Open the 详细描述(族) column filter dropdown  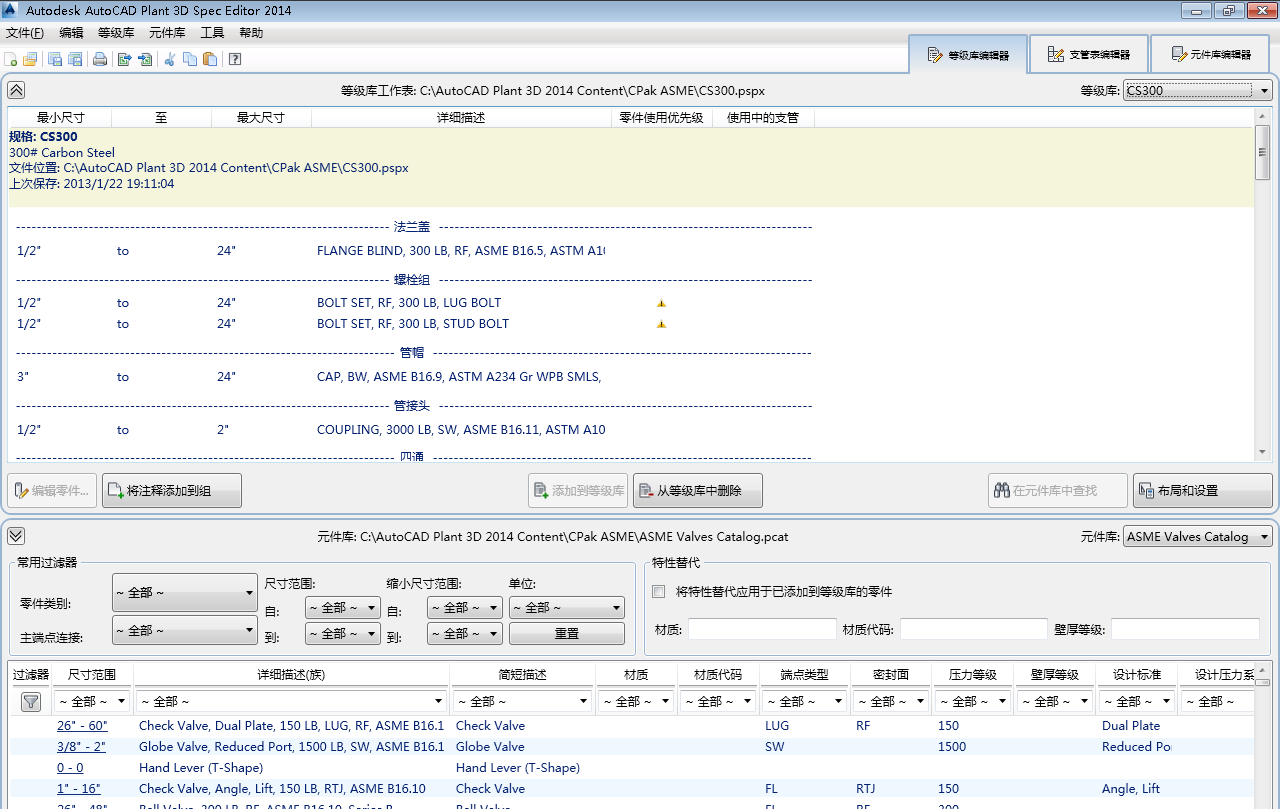pos(292,701)
